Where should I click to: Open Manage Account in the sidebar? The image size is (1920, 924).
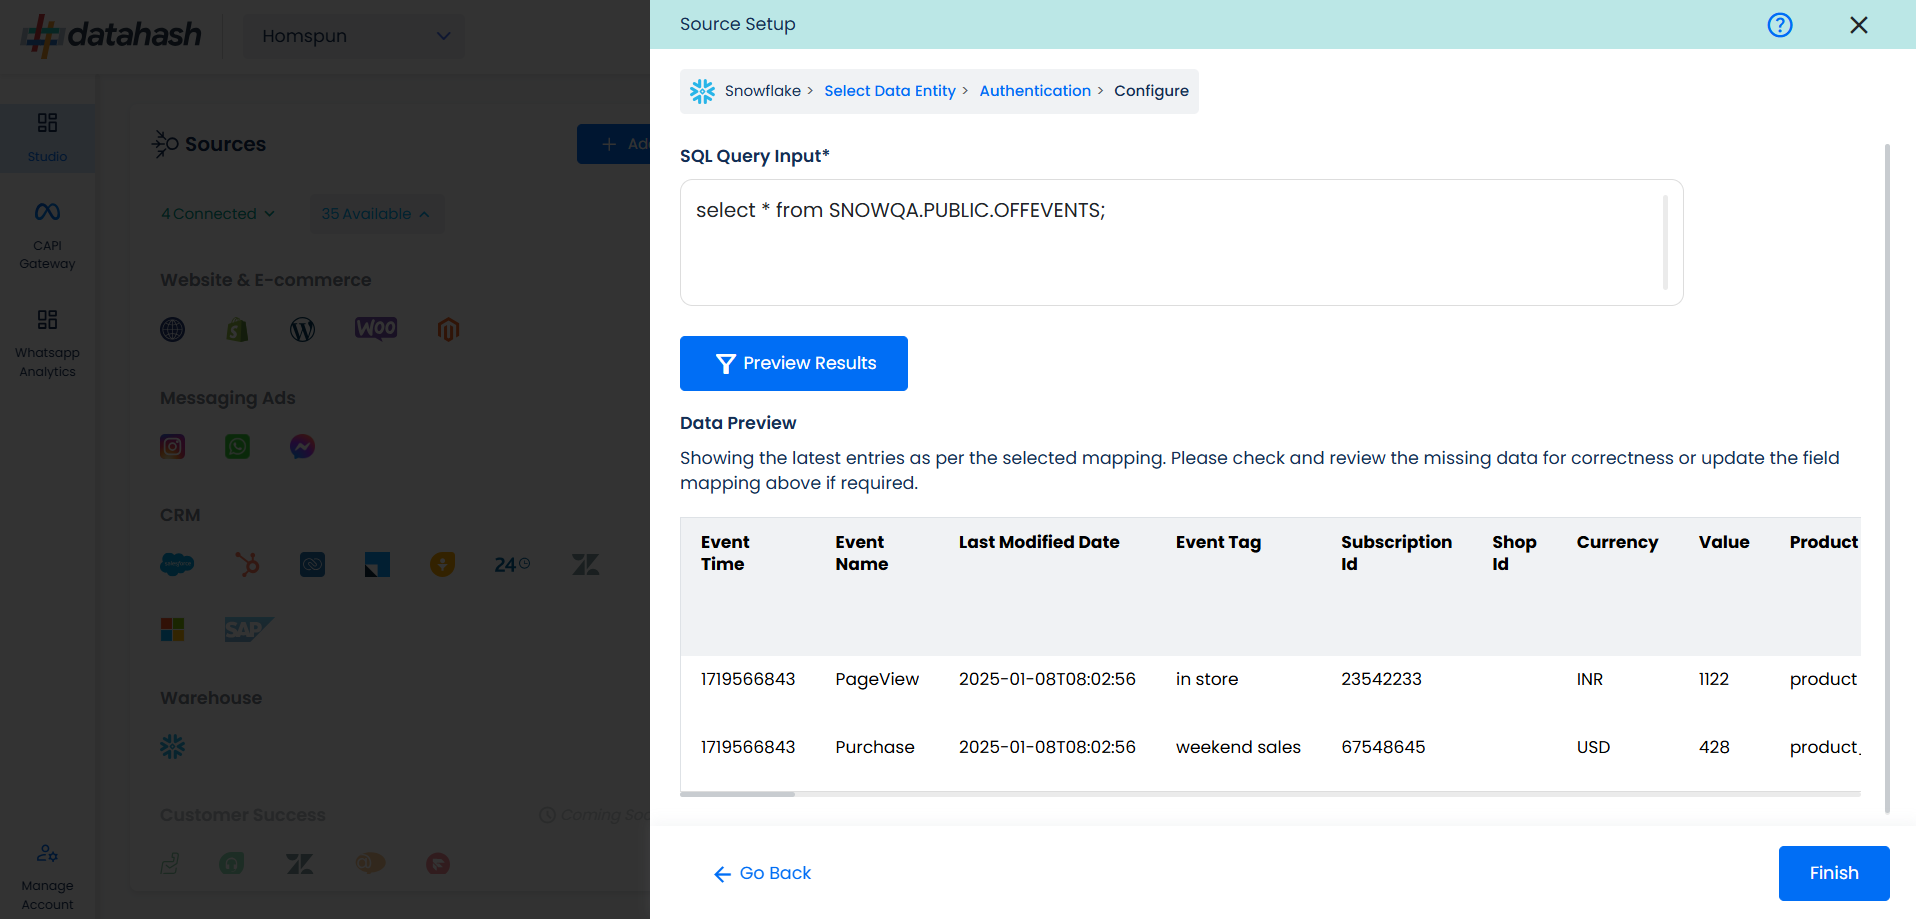coord(47,876)
